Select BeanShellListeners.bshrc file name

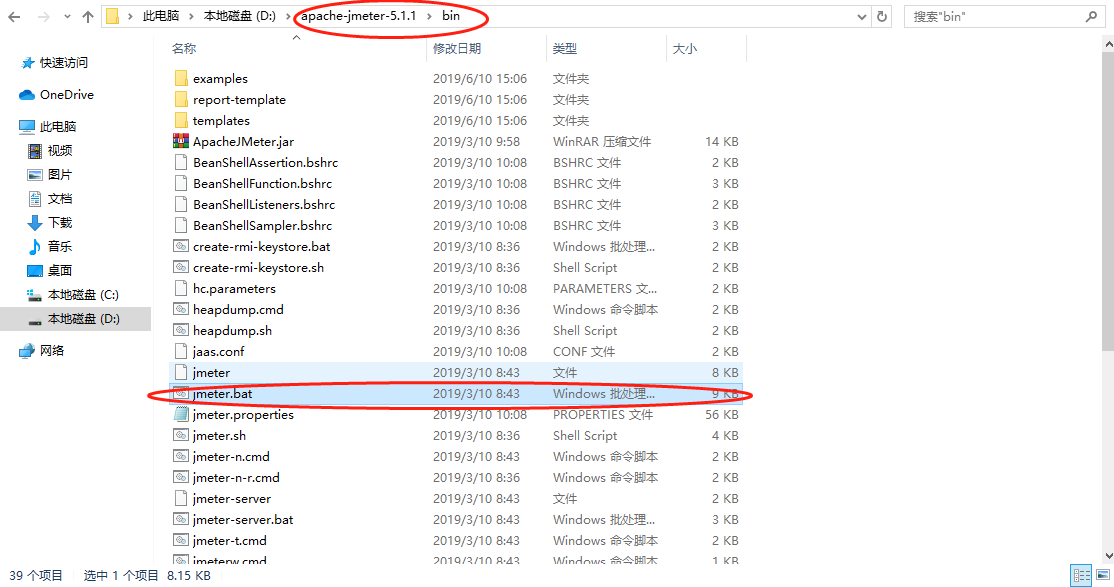(264, 205)
